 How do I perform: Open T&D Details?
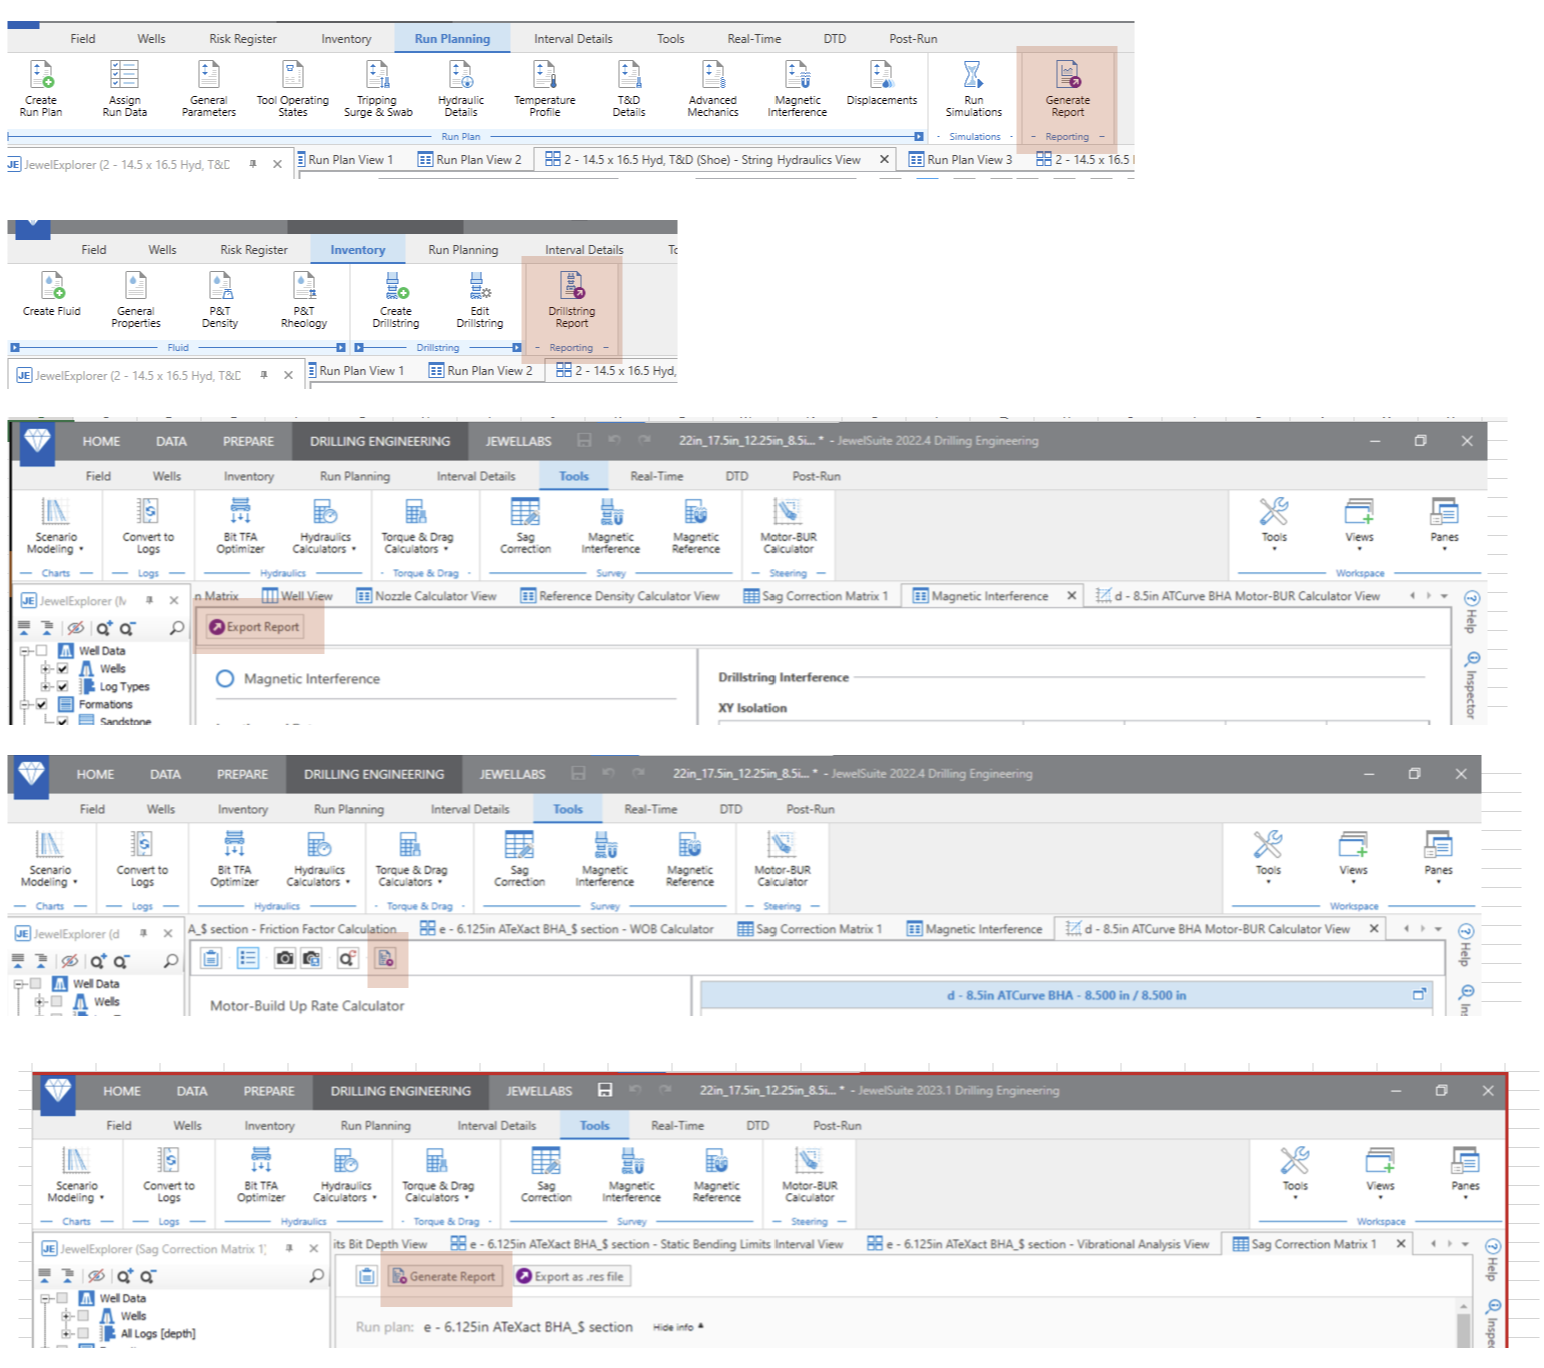point(629,88)
